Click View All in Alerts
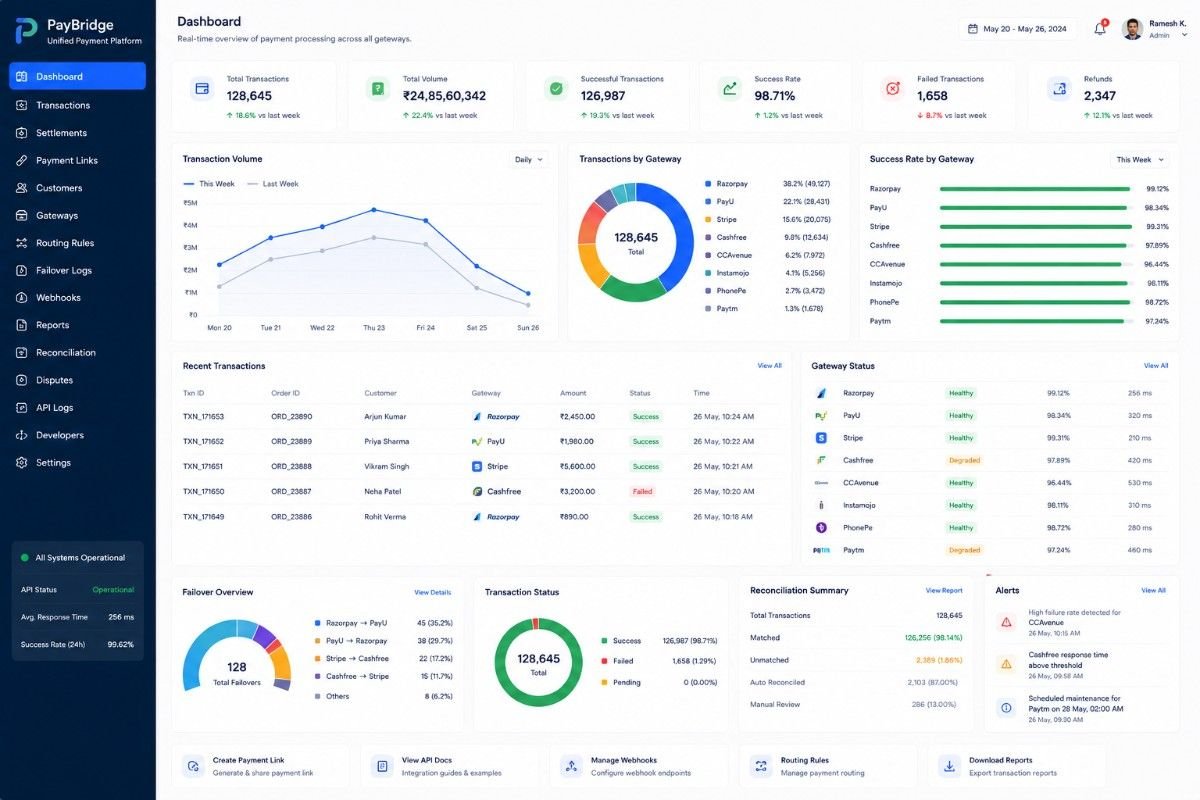This screenshot has width=1200, height=800. pos(1153,591)
